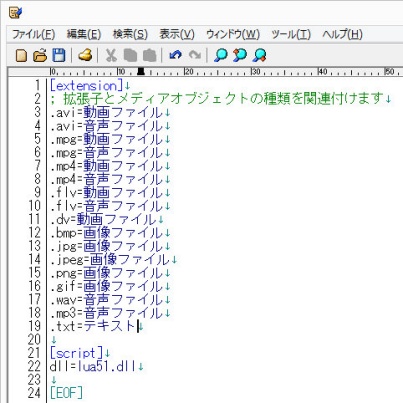
Task: Click line 22 dll=lua51.dll
Action: coord(93,366)
